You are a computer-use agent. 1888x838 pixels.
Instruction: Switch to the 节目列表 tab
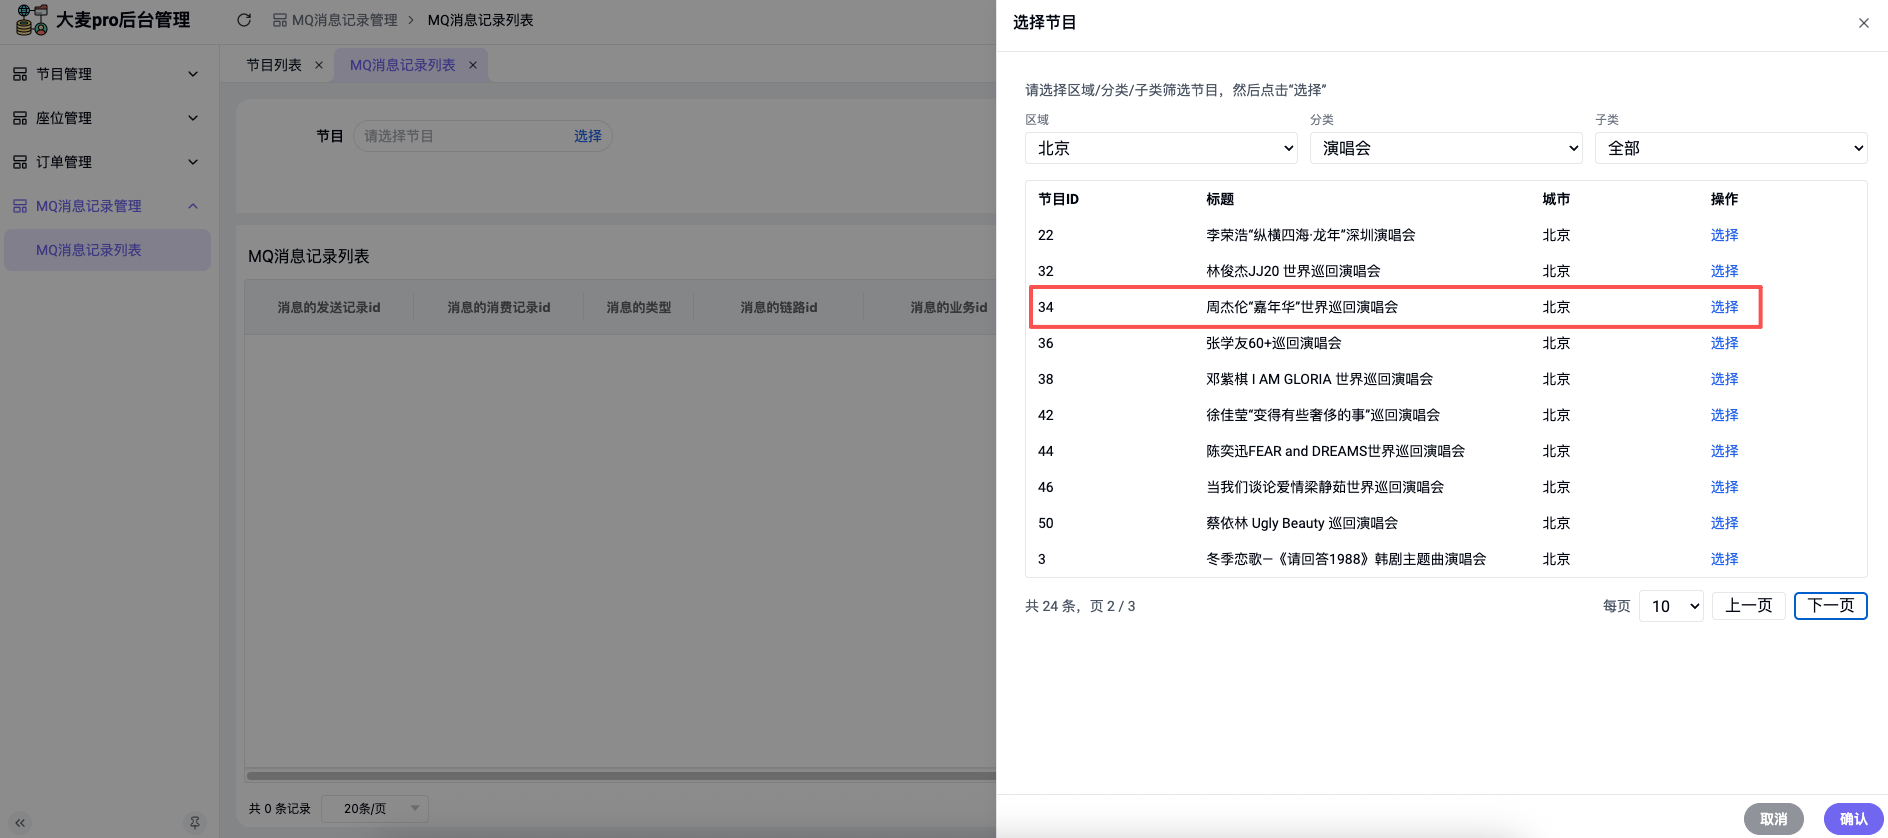tap(274, 65)
